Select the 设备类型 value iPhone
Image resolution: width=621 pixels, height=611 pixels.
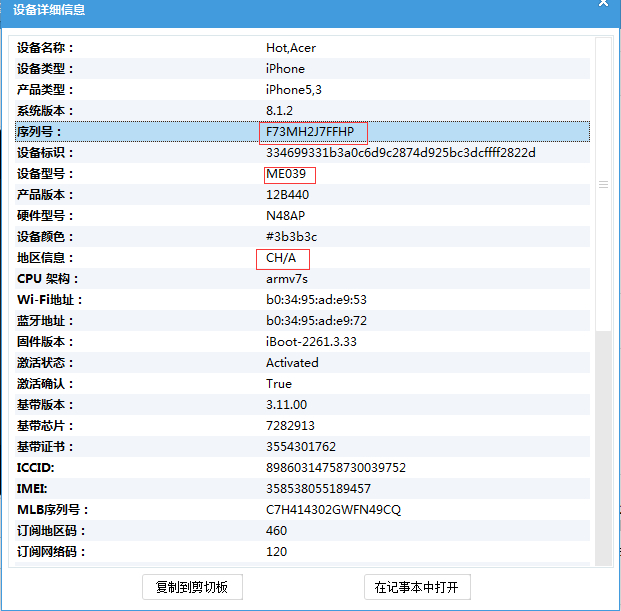285,69
